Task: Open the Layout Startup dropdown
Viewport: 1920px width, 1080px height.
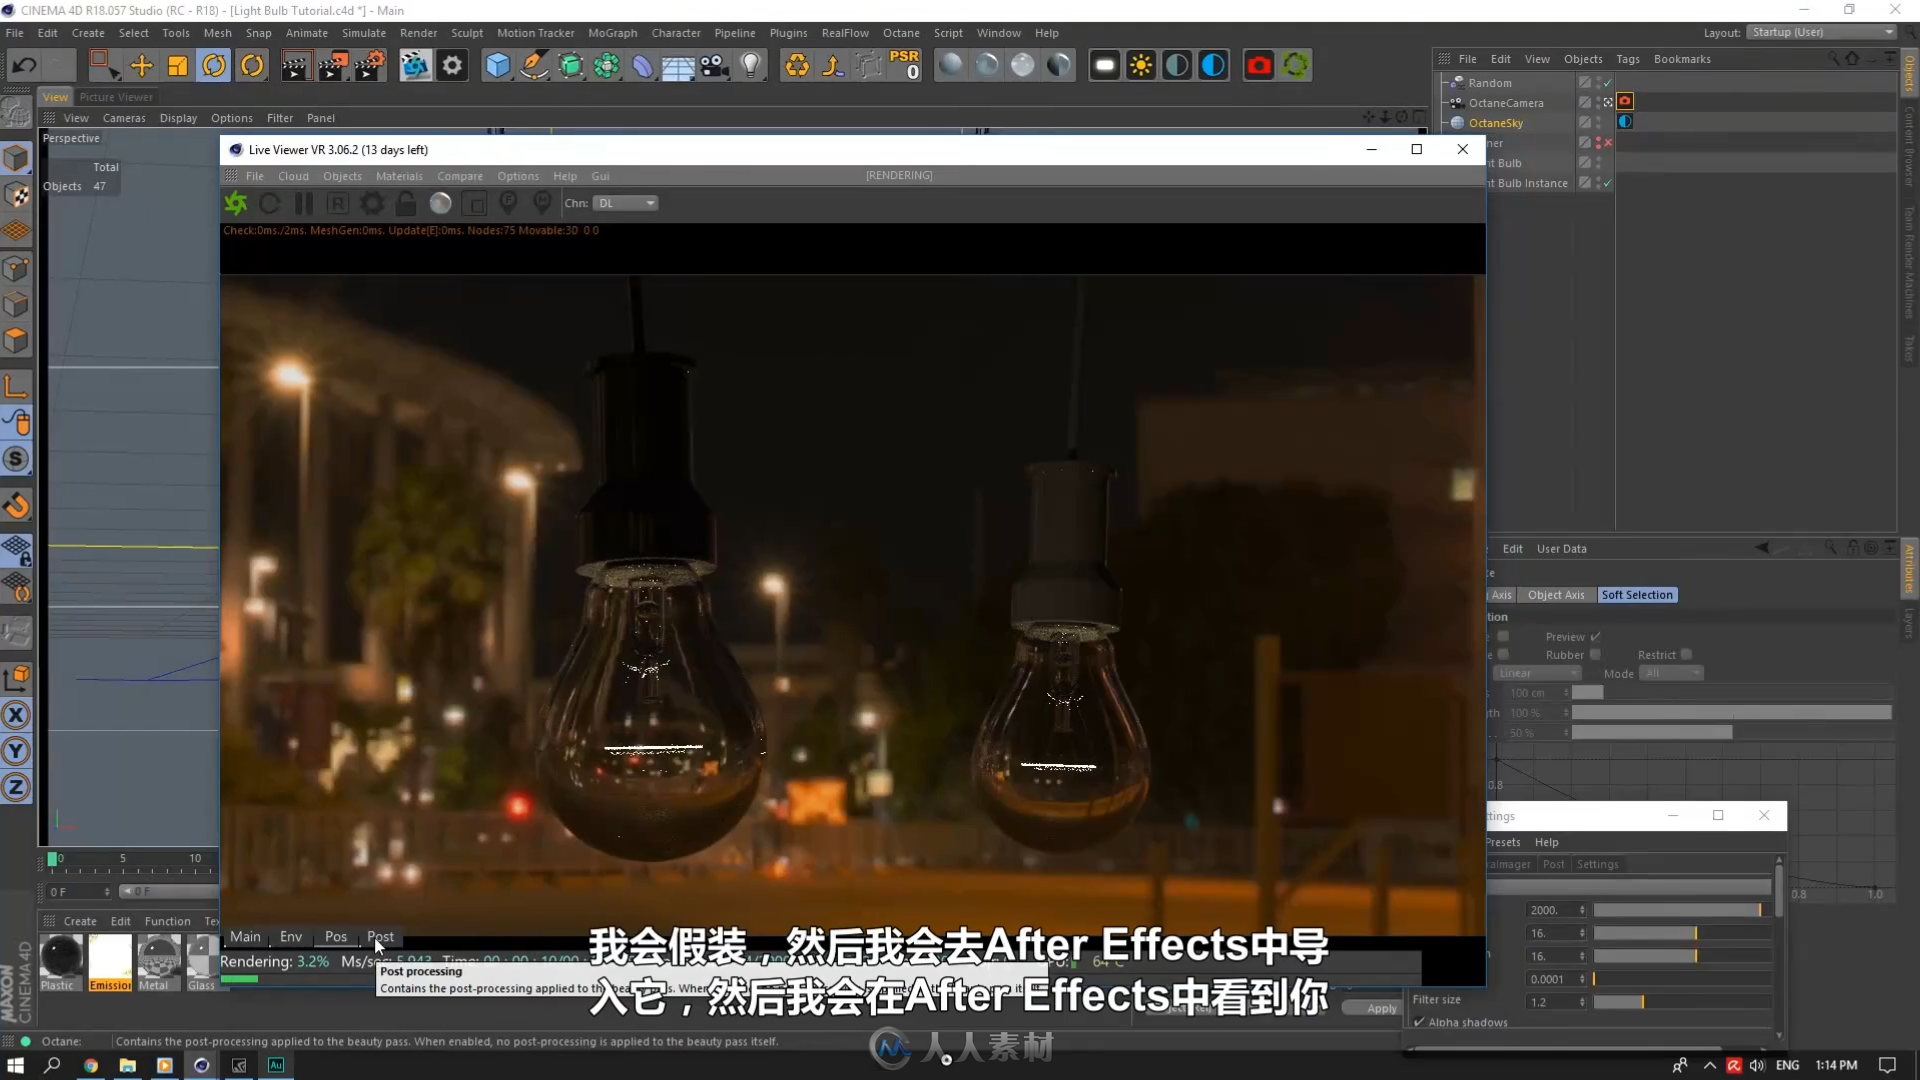Action: click(1822, 32)
